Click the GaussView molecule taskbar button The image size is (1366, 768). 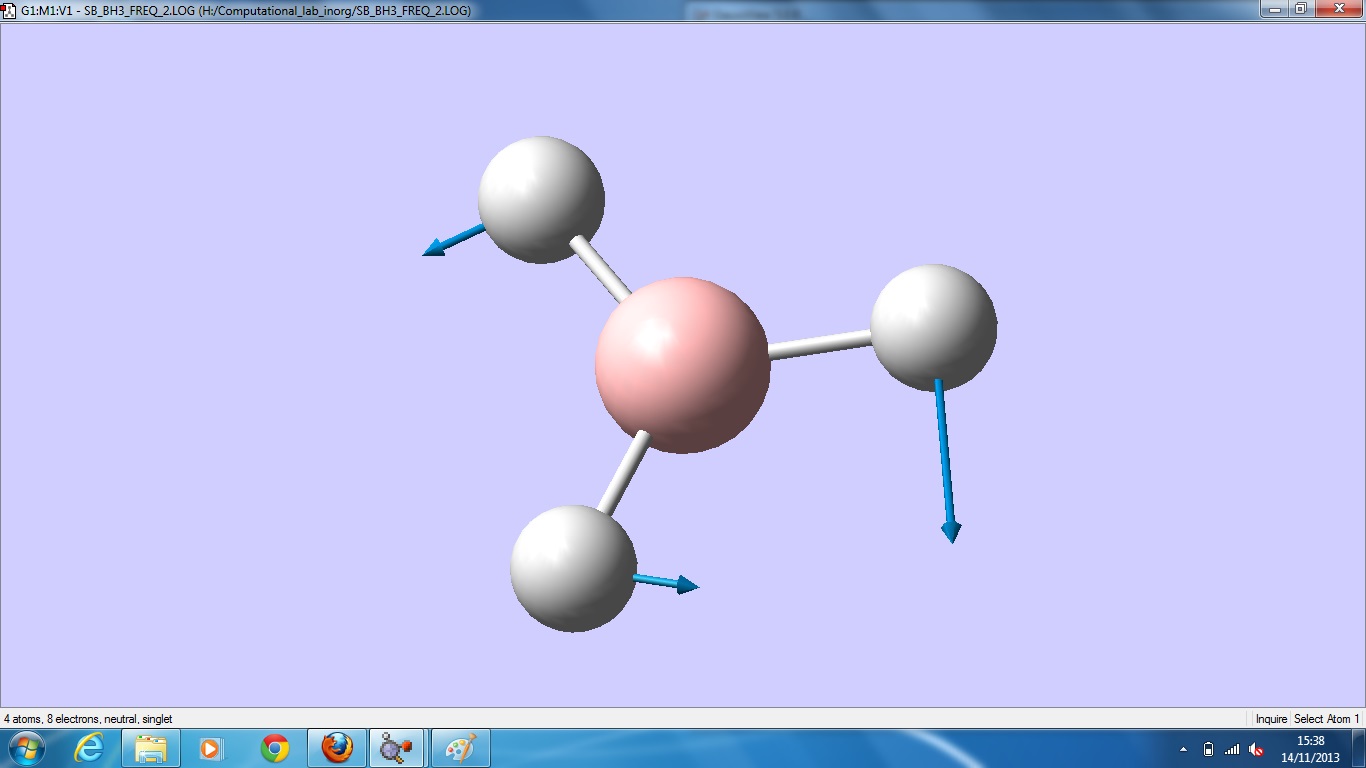pyautogui.click(x=397, y=748)
